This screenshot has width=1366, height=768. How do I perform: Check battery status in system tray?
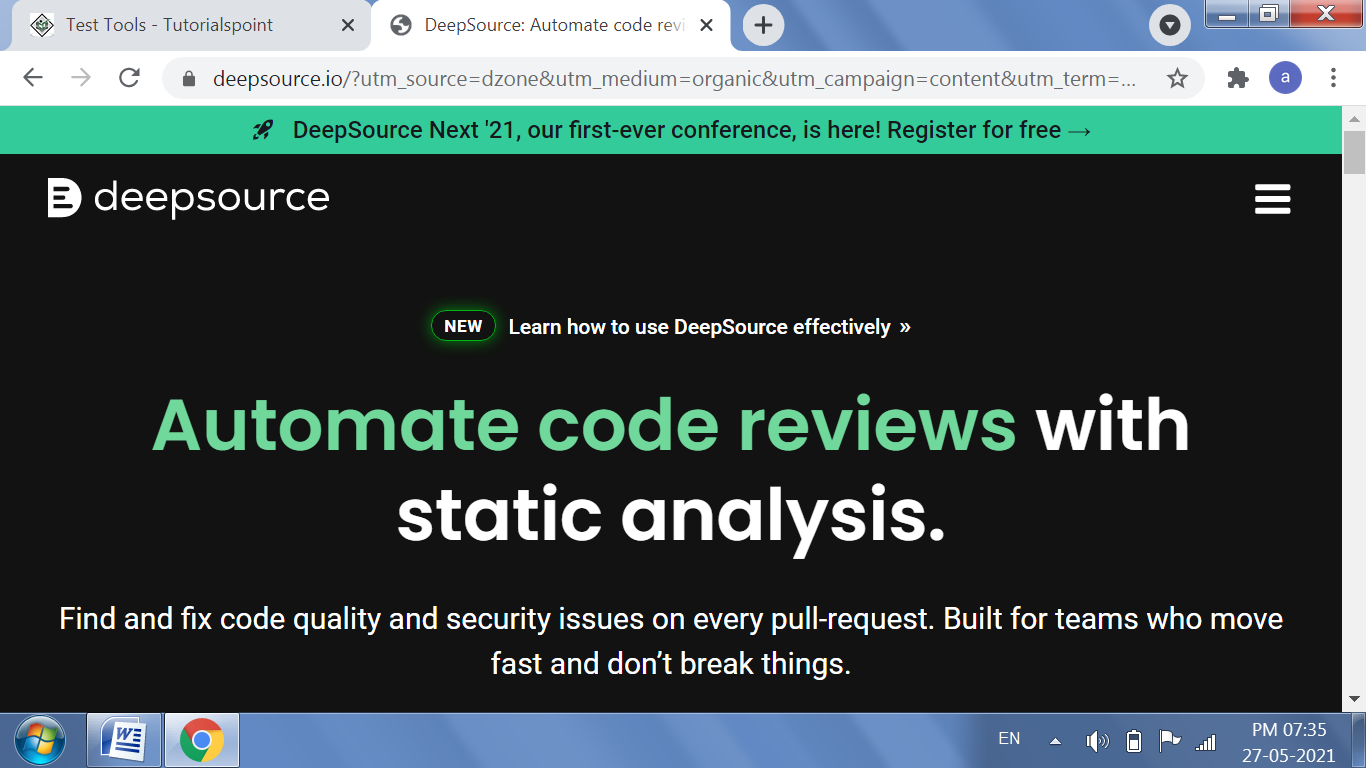point(1134,741)
